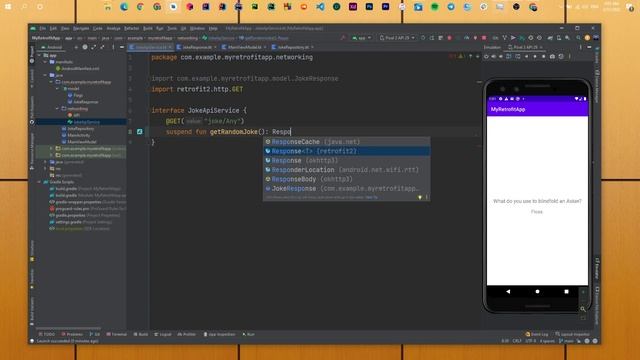Open the Event Log tool window
The height and width of the screenshot is (360, 640).
537,334
